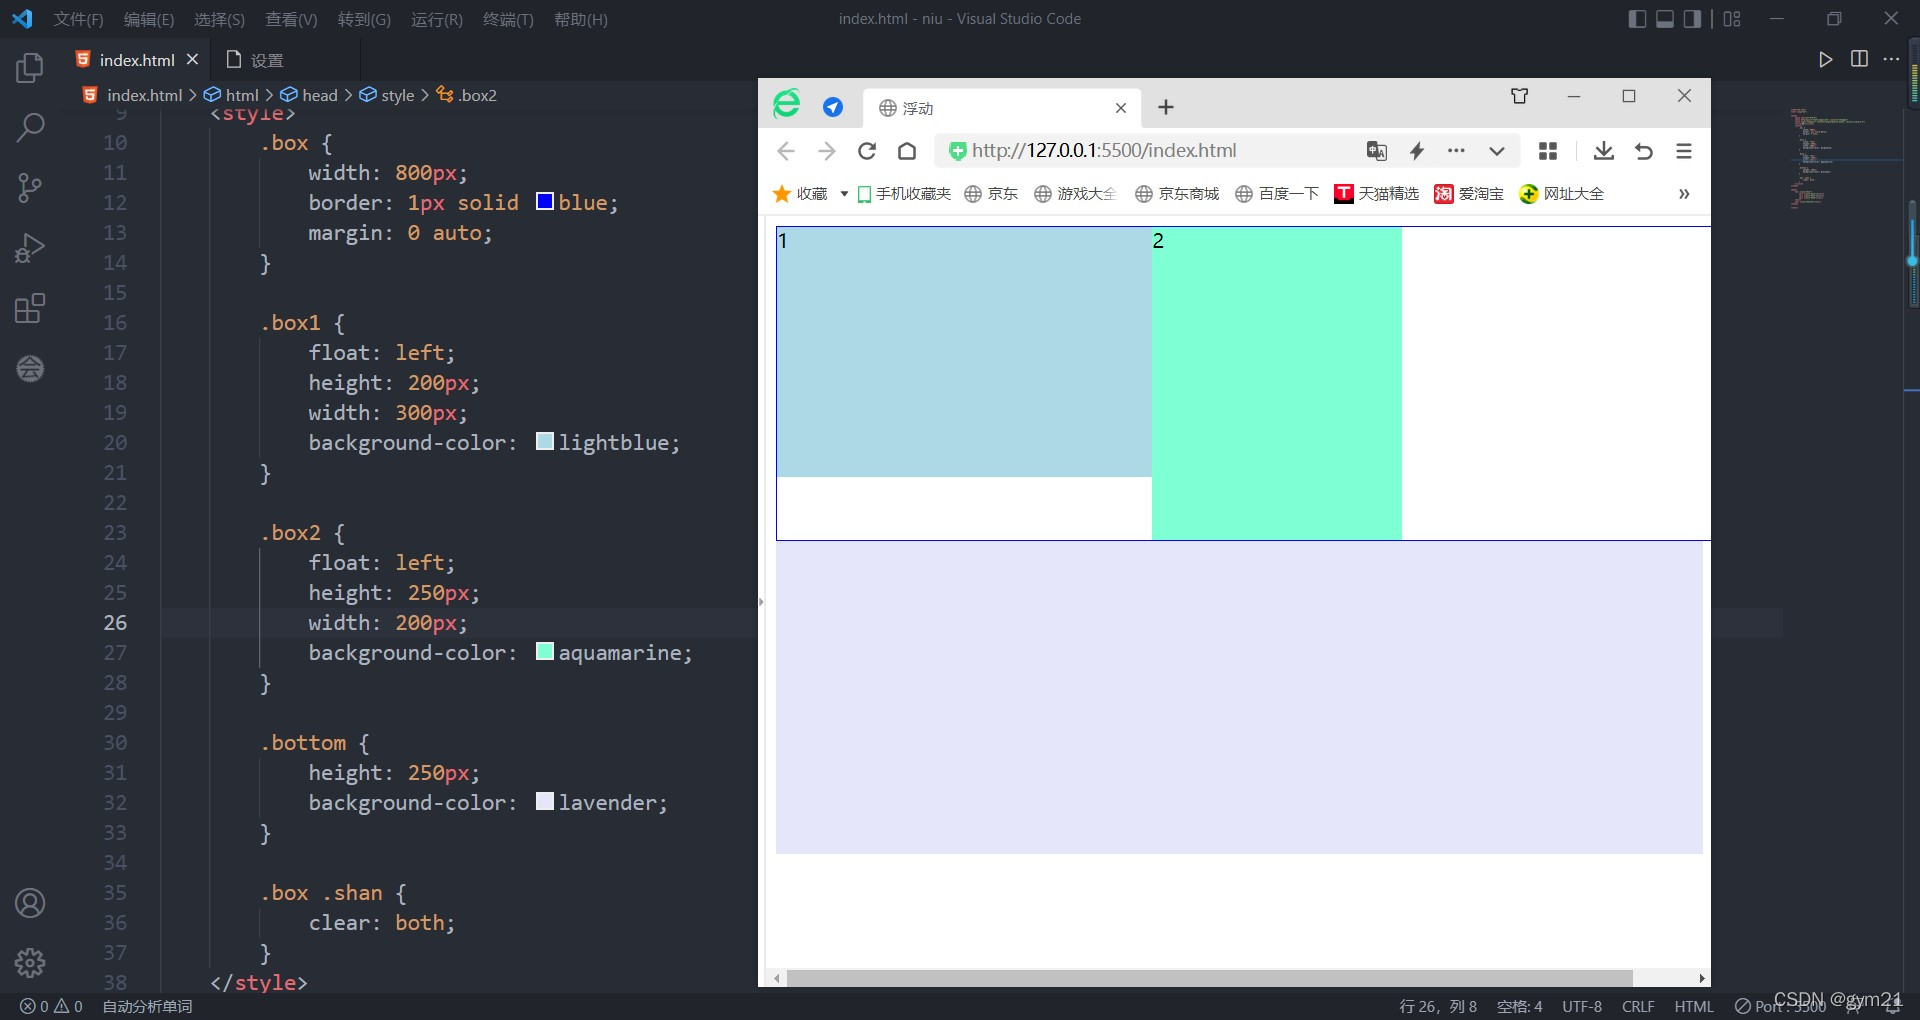Click the browser skin shirt icon
Viewport: 1920px width, 1020px height.
click(1520, 96)
